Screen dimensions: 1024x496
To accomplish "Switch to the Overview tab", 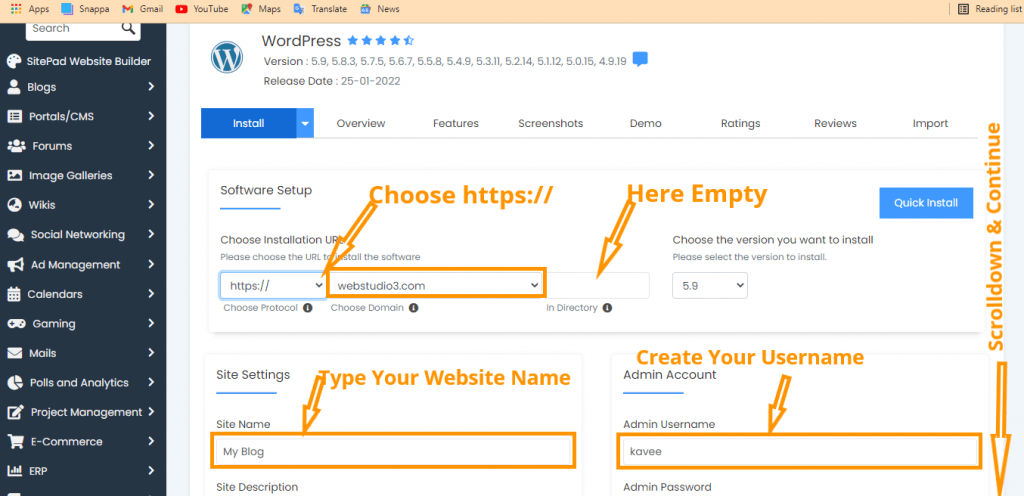I will 360,123.
